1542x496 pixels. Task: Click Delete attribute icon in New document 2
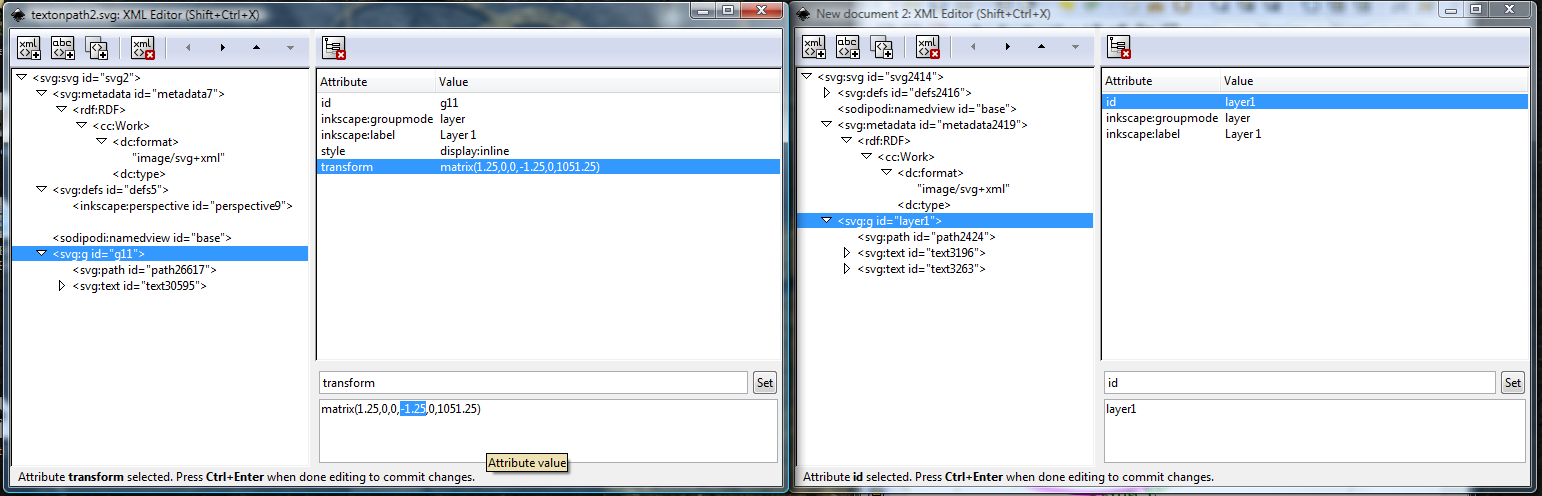point(1118,47)
